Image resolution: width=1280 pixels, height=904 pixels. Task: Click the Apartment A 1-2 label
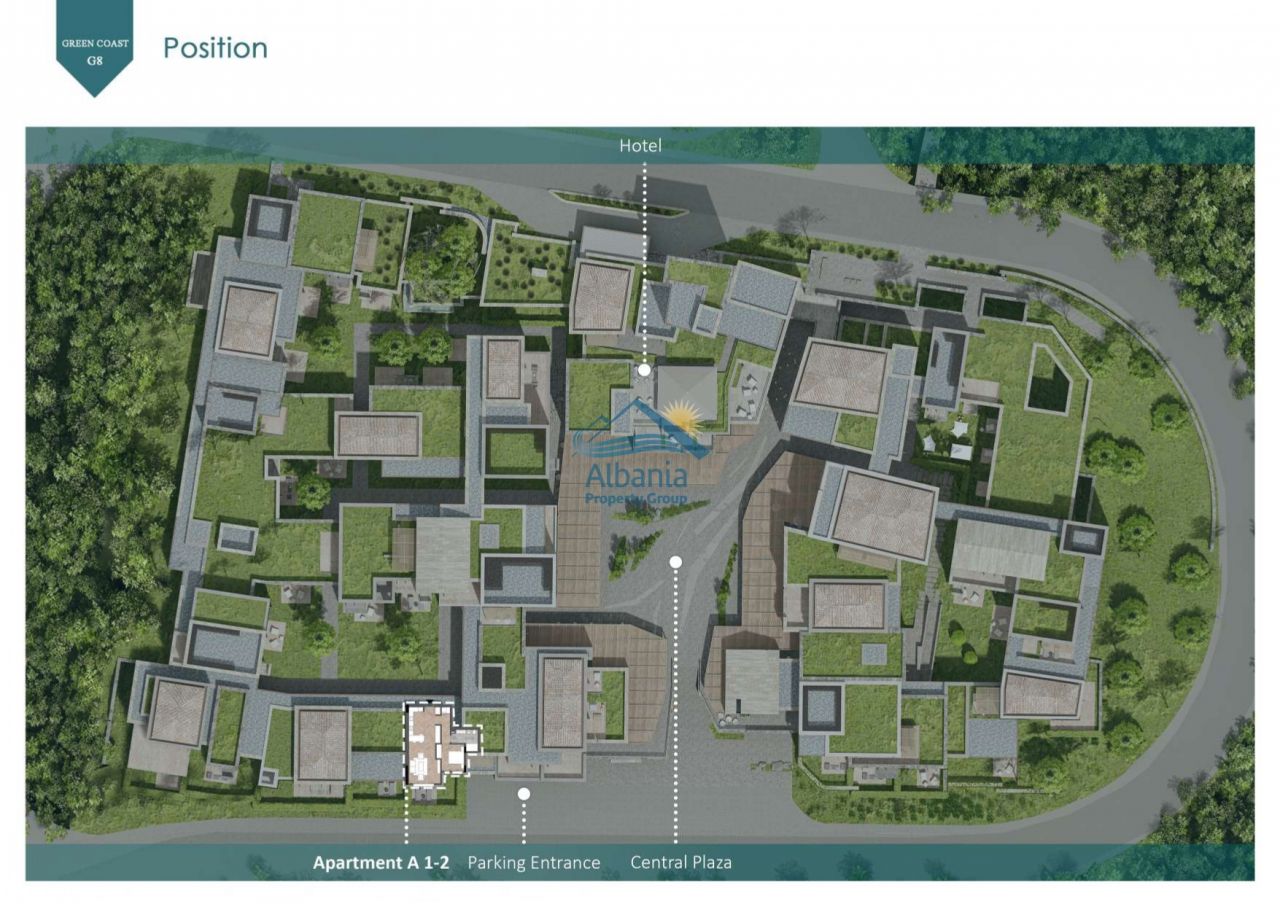[381, 862]
